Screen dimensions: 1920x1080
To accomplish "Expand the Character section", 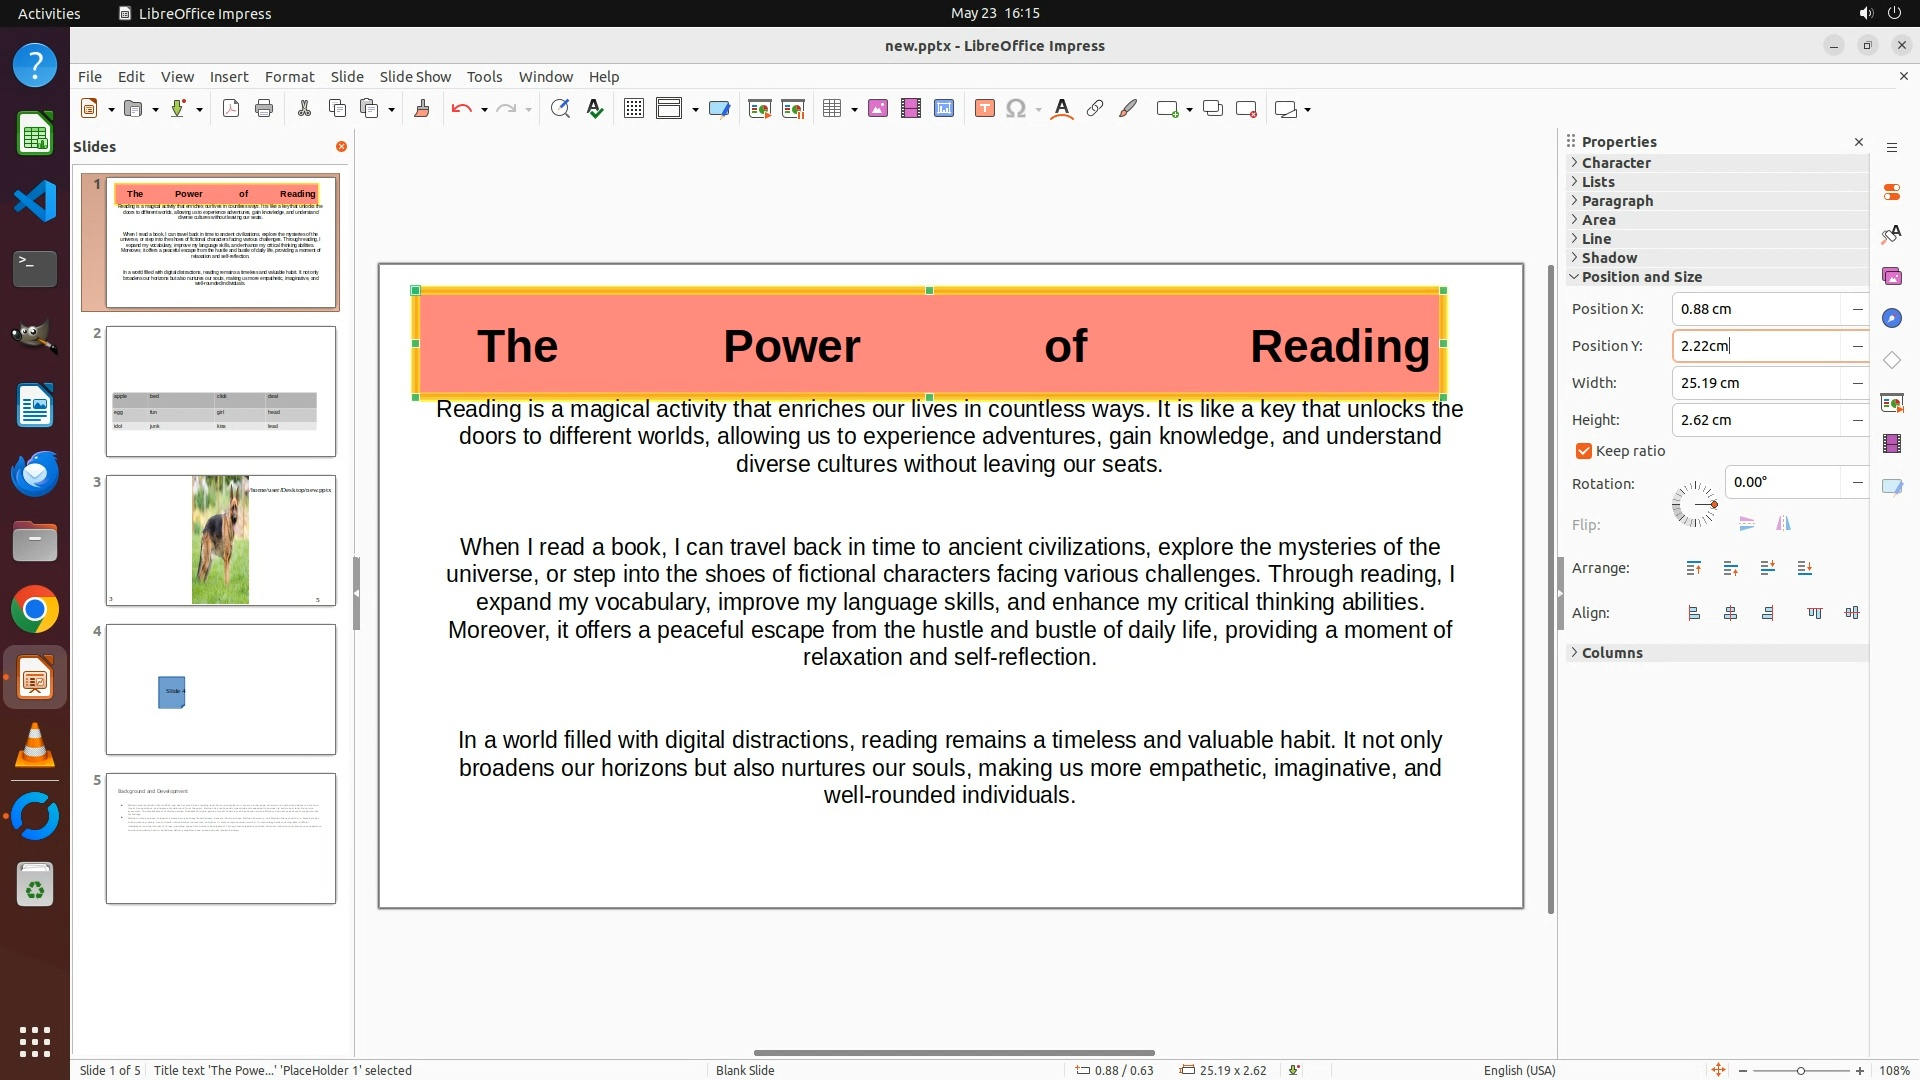I will pos(1616,163).
